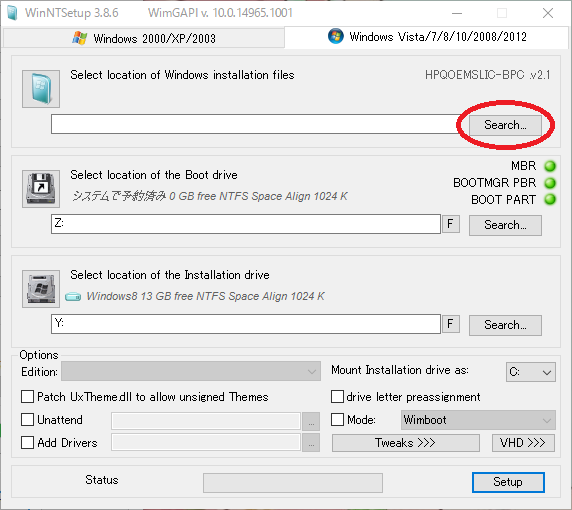Screen dimensions: 572x510
Task: Enable Patch UxTheme.dll unsigned Themes checkbox
Action: tap(27, 397)
